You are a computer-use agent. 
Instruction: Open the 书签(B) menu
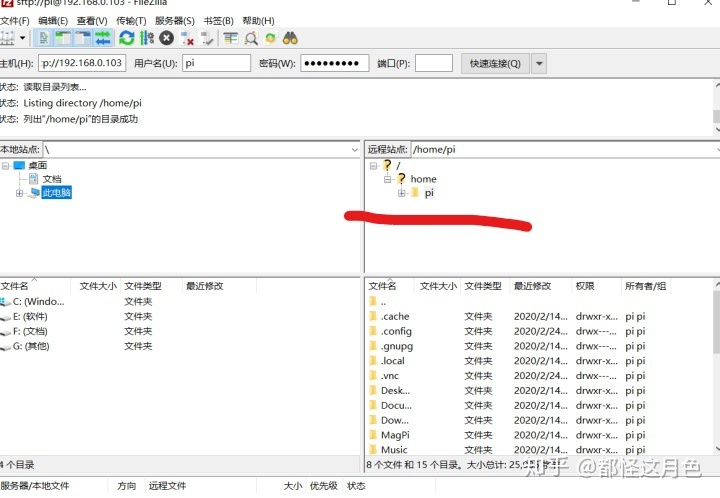(x=218, y=21)
